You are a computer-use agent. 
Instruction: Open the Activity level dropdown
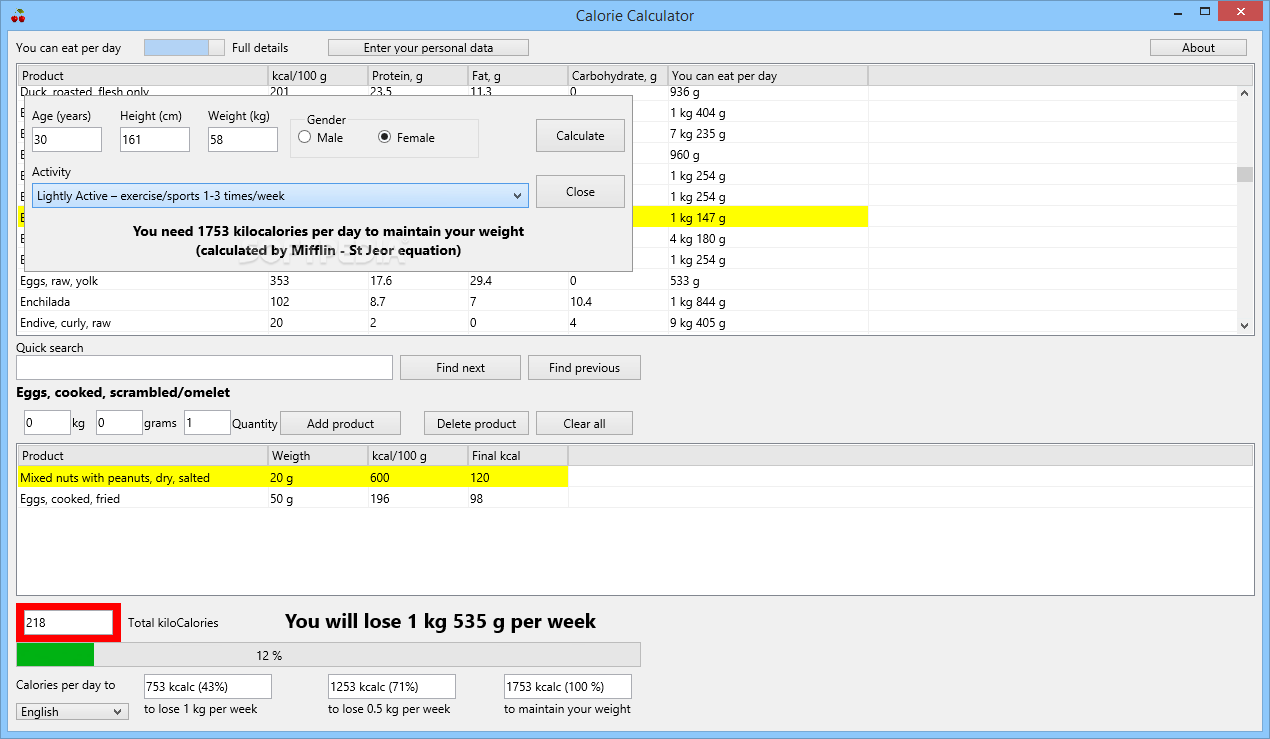(x=280, y=195)
